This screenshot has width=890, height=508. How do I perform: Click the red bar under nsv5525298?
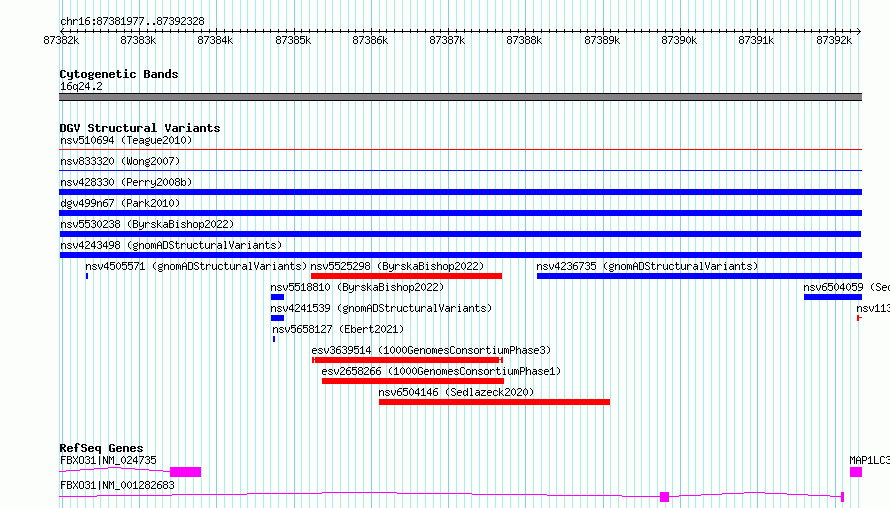406,276
